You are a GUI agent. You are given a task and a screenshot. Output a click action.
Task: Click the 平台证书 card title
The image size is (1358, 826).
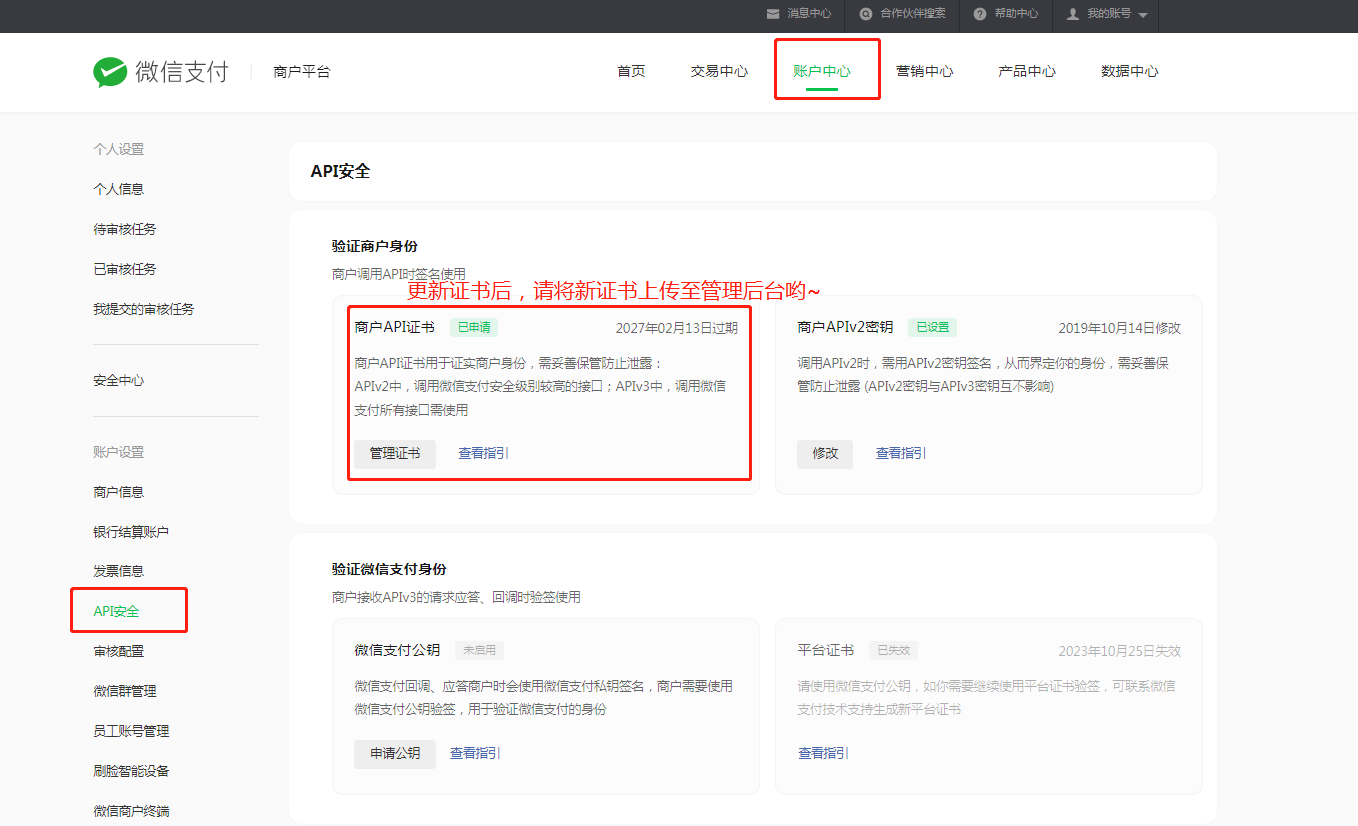826,650
